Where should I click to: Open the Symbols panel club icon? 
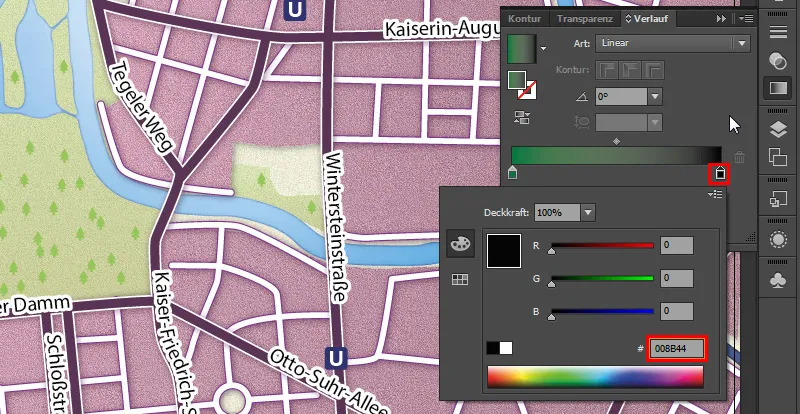778,280
